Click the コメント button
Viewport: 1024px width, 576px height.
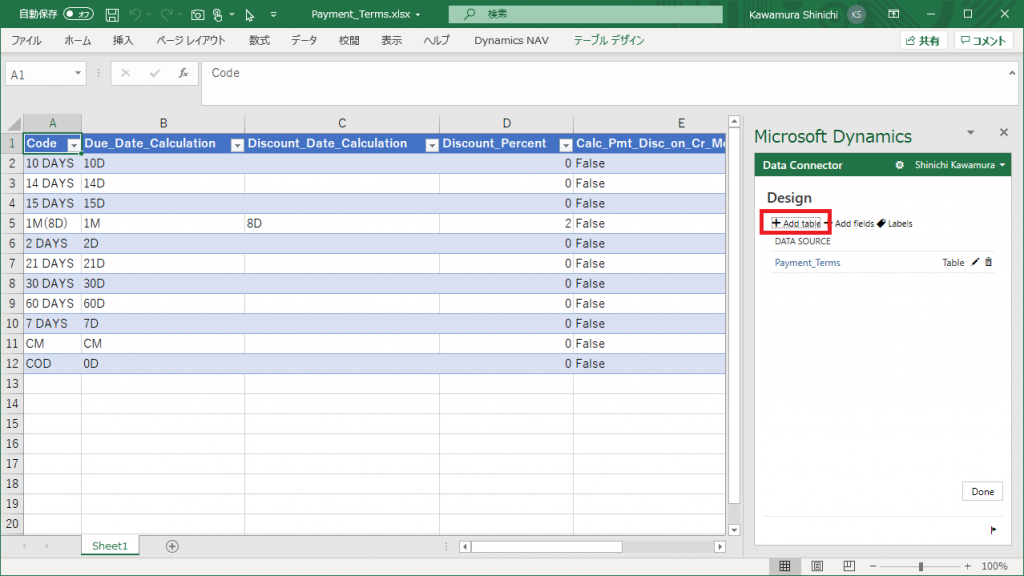pos(983,40)
